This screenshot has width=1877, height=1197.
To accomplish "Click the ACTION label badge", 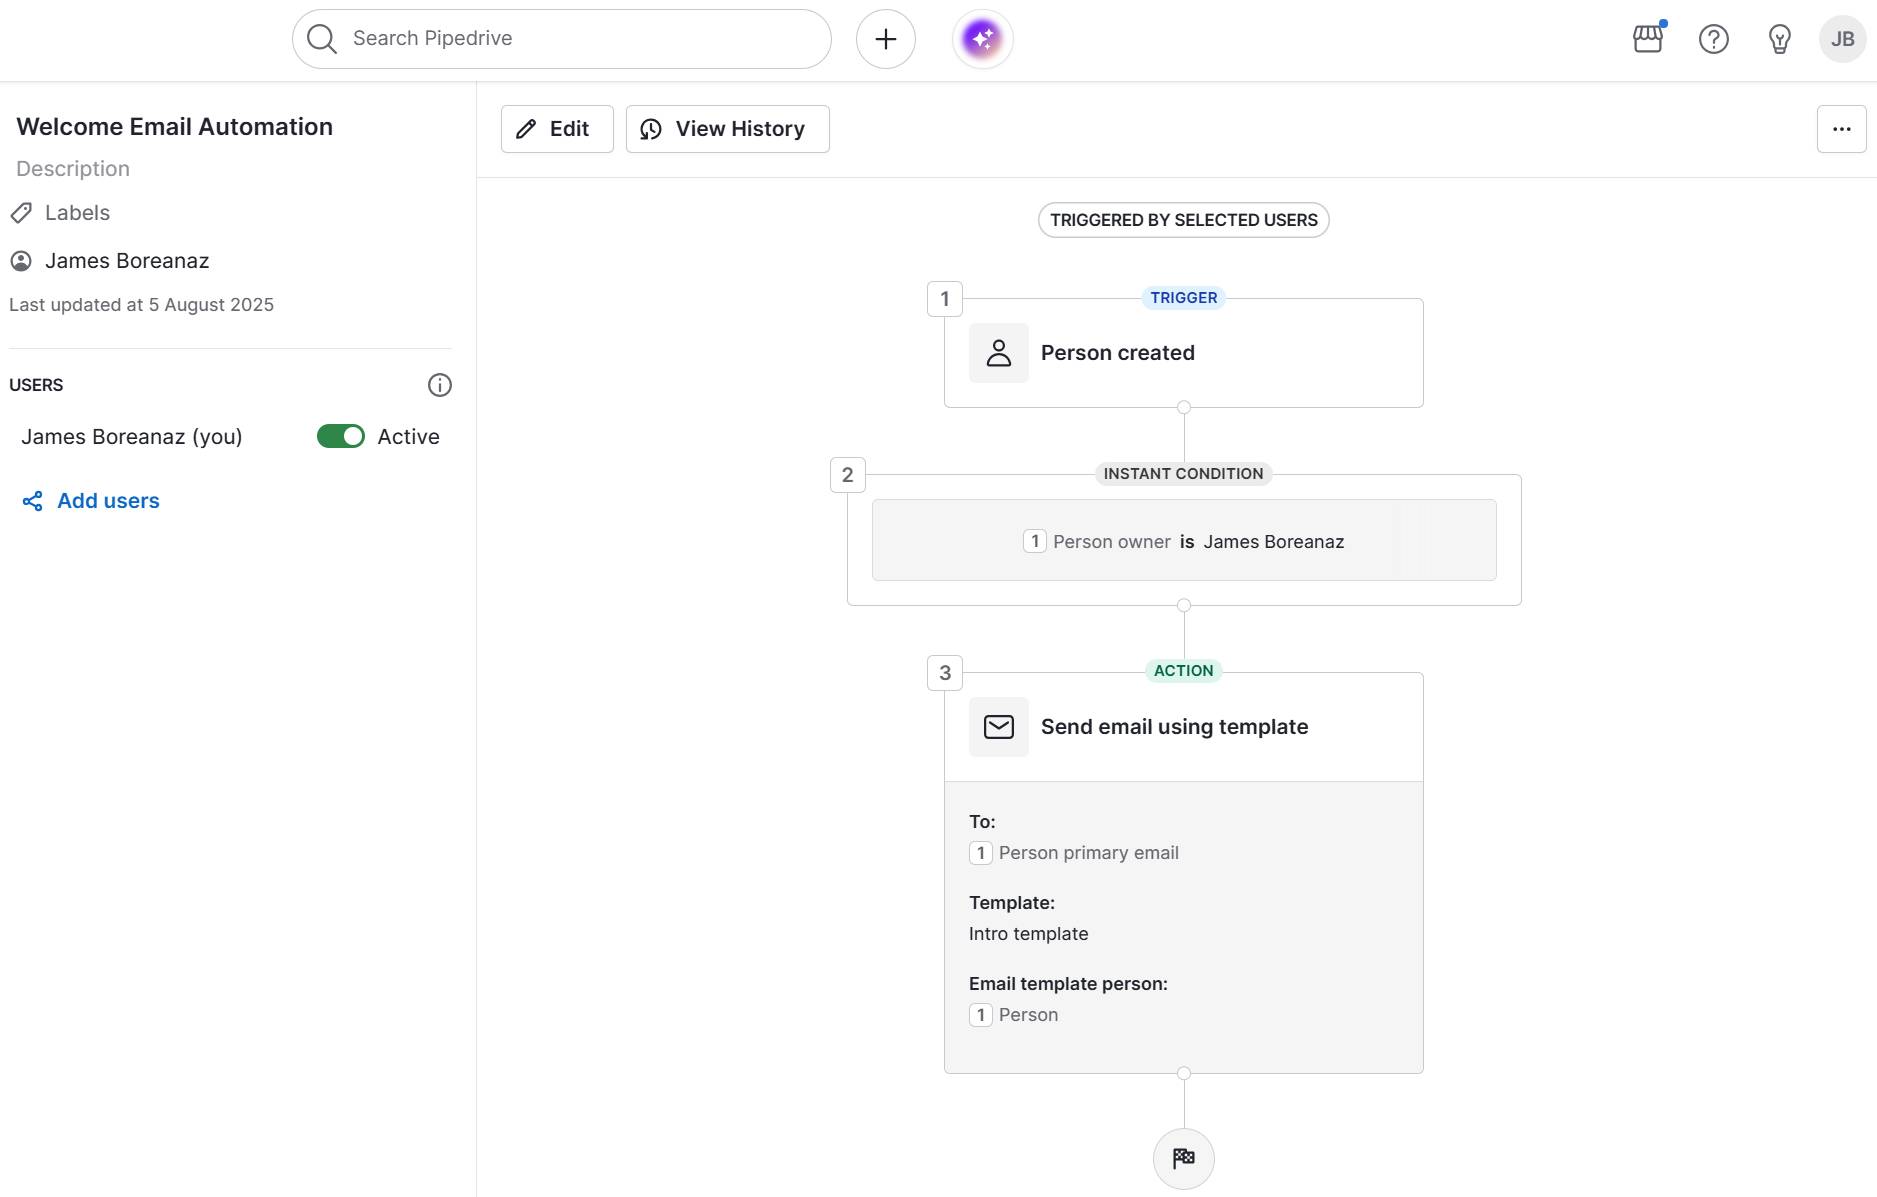I will click(x=1184, y=671).
